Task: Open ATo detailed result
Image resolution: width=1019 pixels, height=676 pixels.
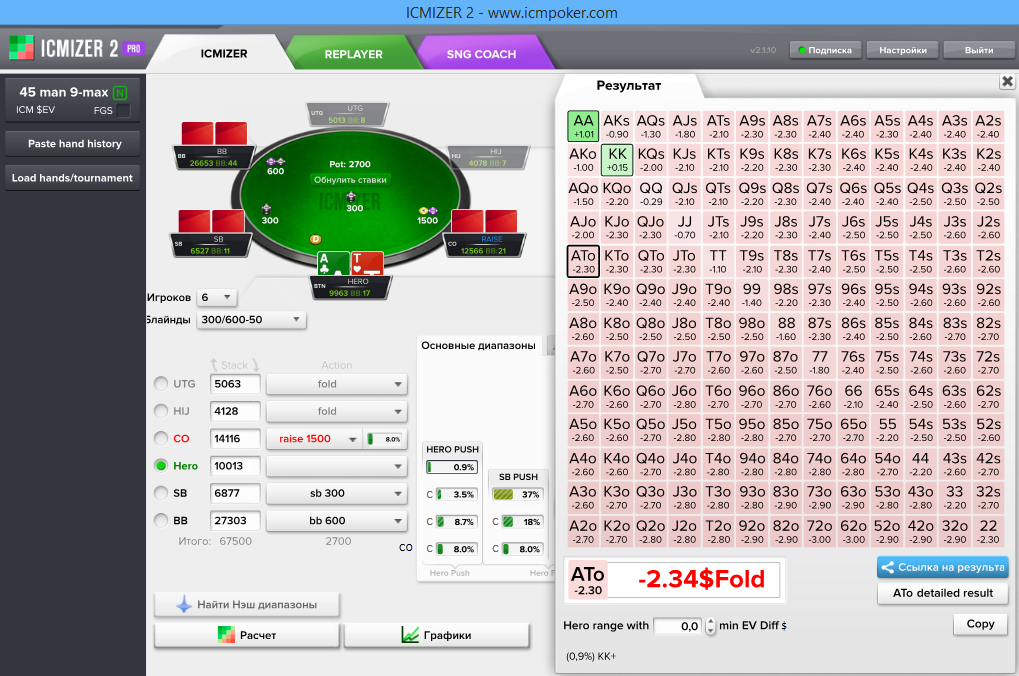Action: [x=942, y=593]
